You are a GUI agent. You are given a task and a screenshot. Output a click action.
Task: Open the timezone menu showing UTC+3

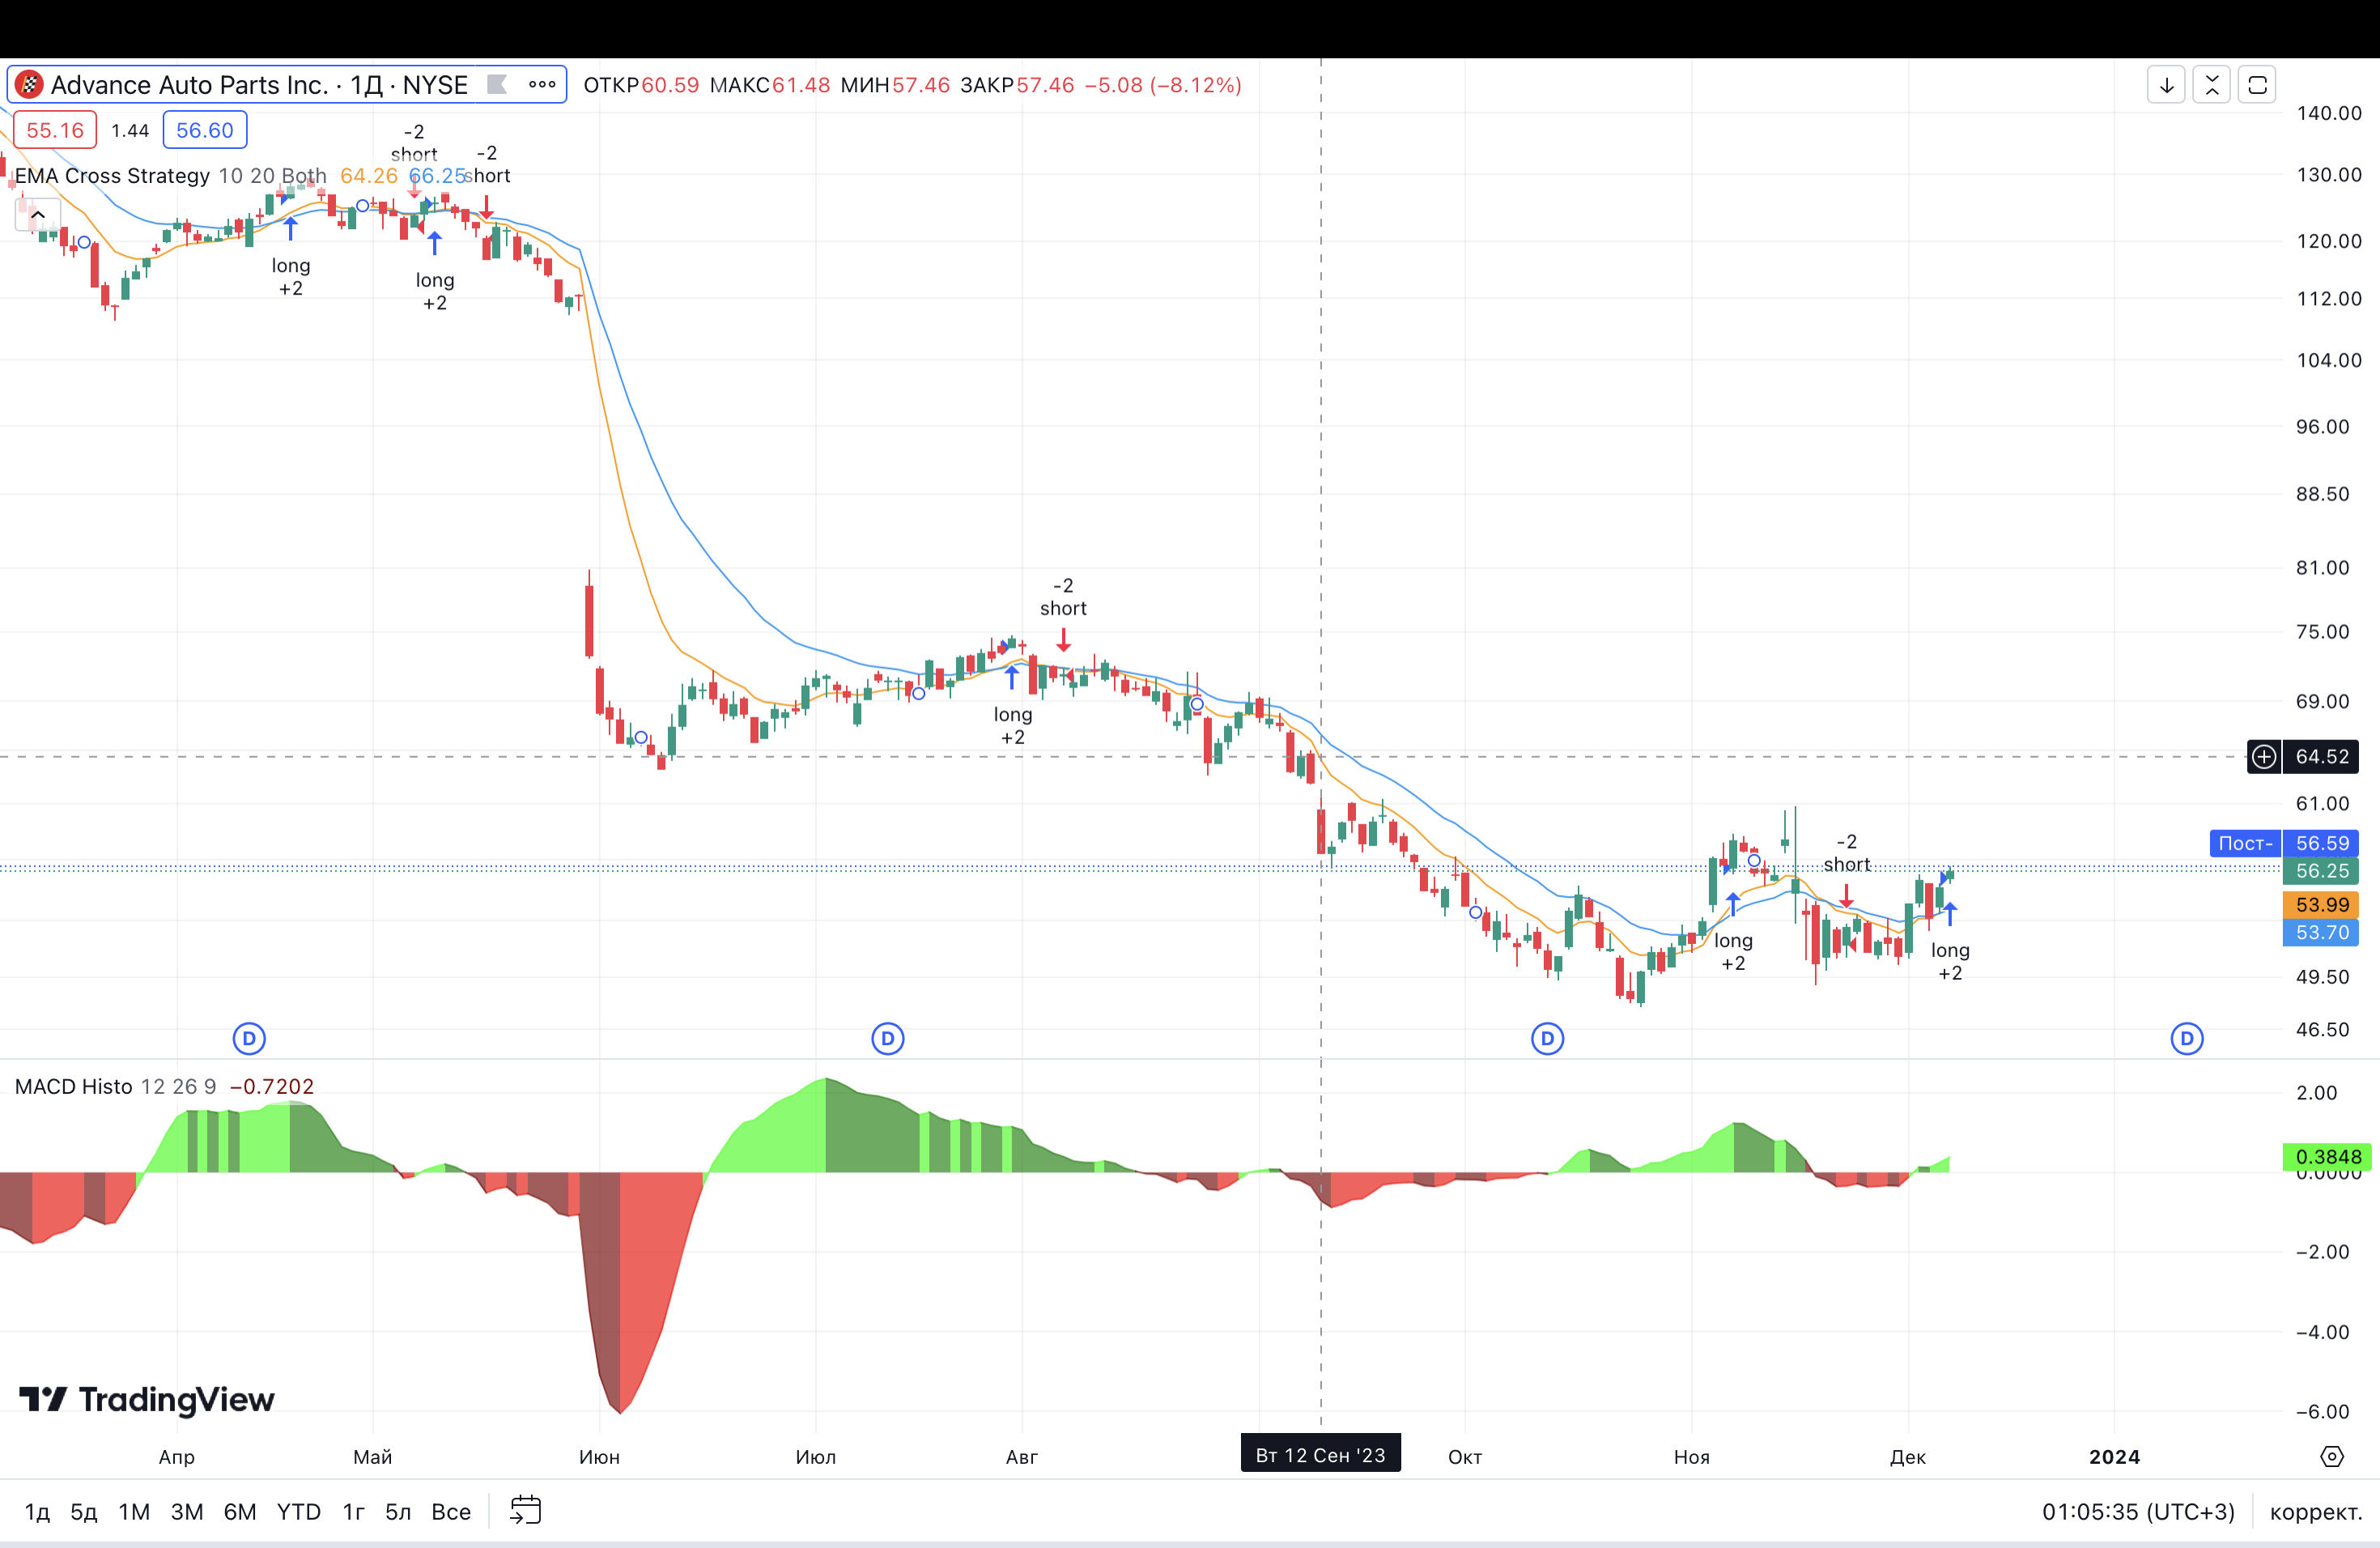pyautogui.click(x=2138, y=1511)
